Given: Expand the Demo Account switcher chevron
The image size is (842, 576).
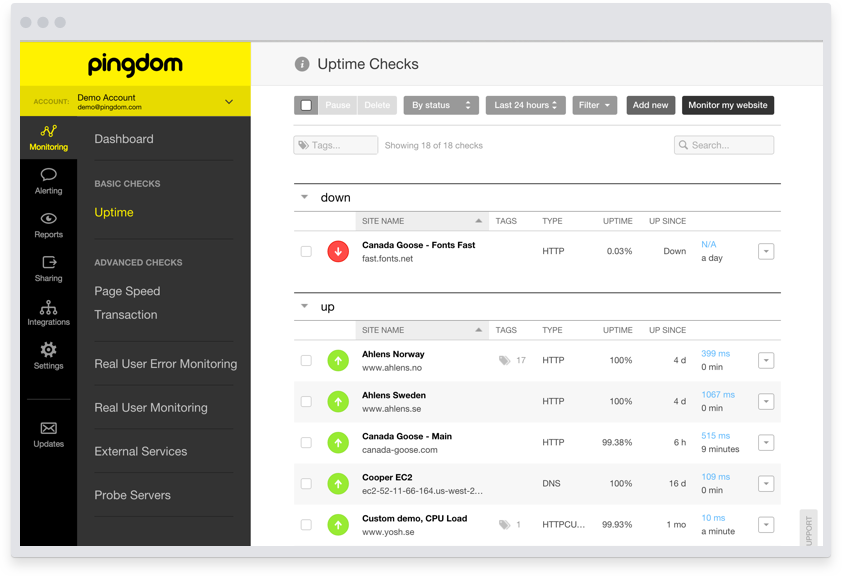Looking at the screenshot, I should click(x=229, y=101).
